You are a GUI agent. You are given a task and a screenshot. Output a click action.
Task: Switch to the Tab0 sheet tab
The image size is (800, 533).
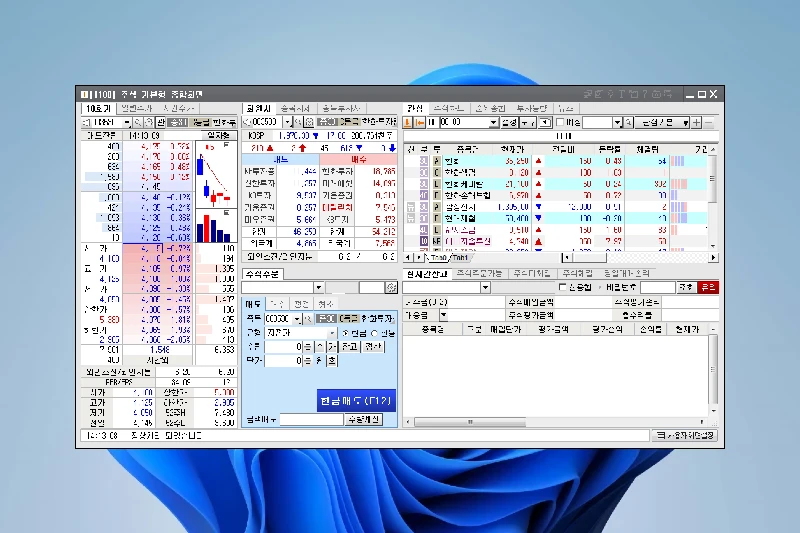438,258
